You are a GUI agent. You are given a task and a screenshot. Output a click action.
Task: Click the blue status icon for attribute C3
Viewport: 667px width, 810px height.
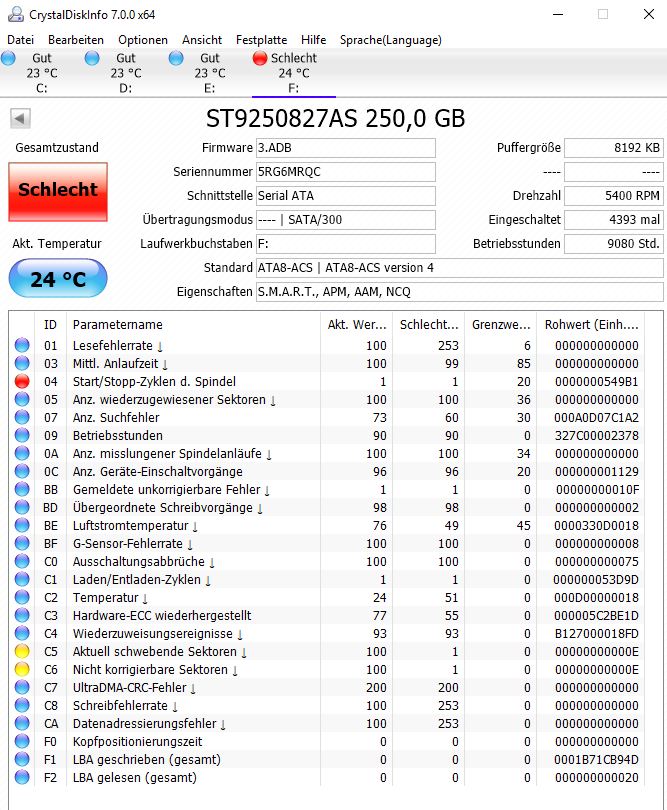[x=22, y=615]
